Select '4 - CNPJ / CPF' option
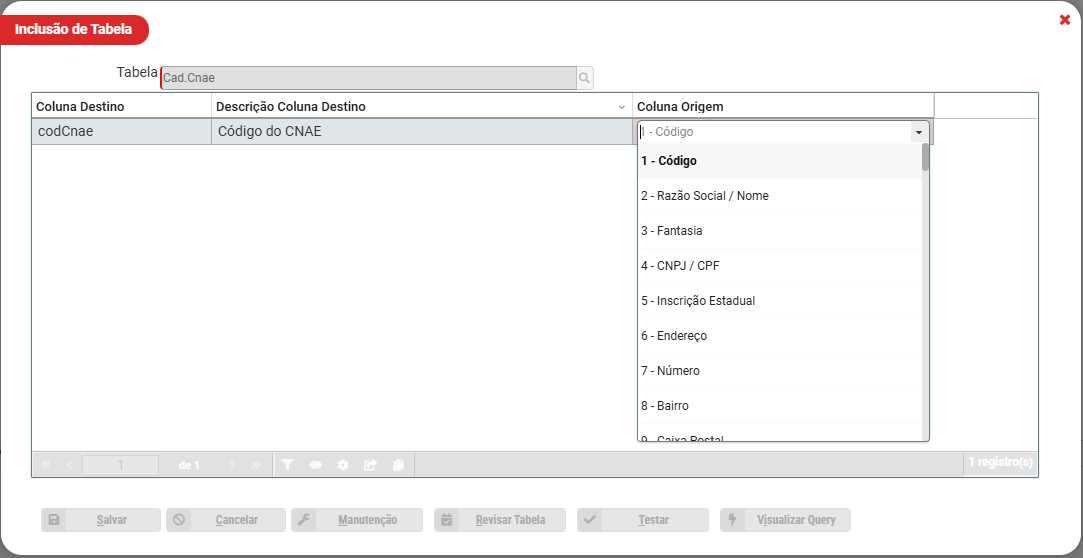1083x558 pixels. [x=680, y=266]
